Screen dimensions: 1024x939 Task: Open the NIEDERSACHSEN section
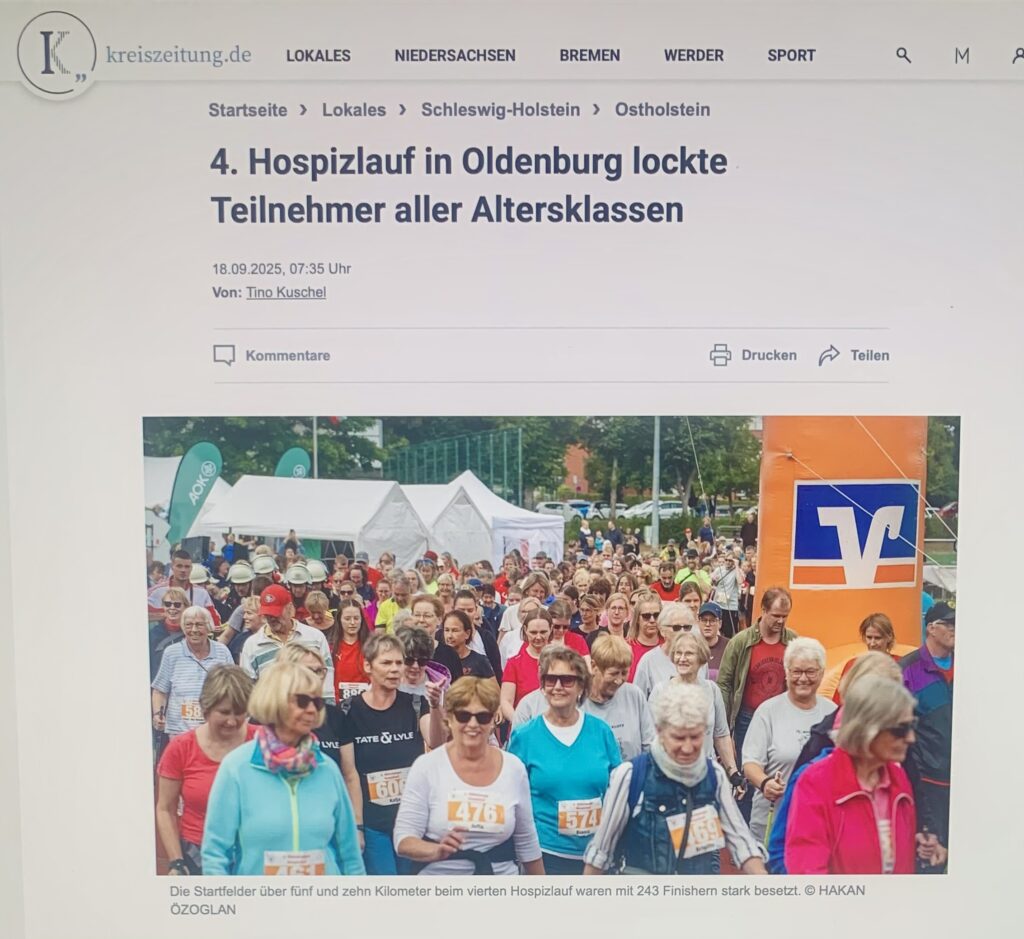coord(455,56)
